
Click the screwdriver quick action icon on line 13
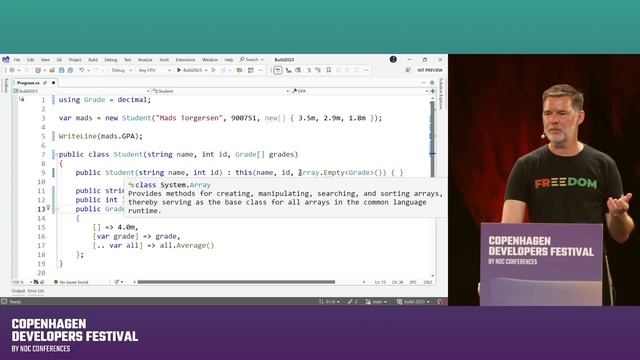48,208
